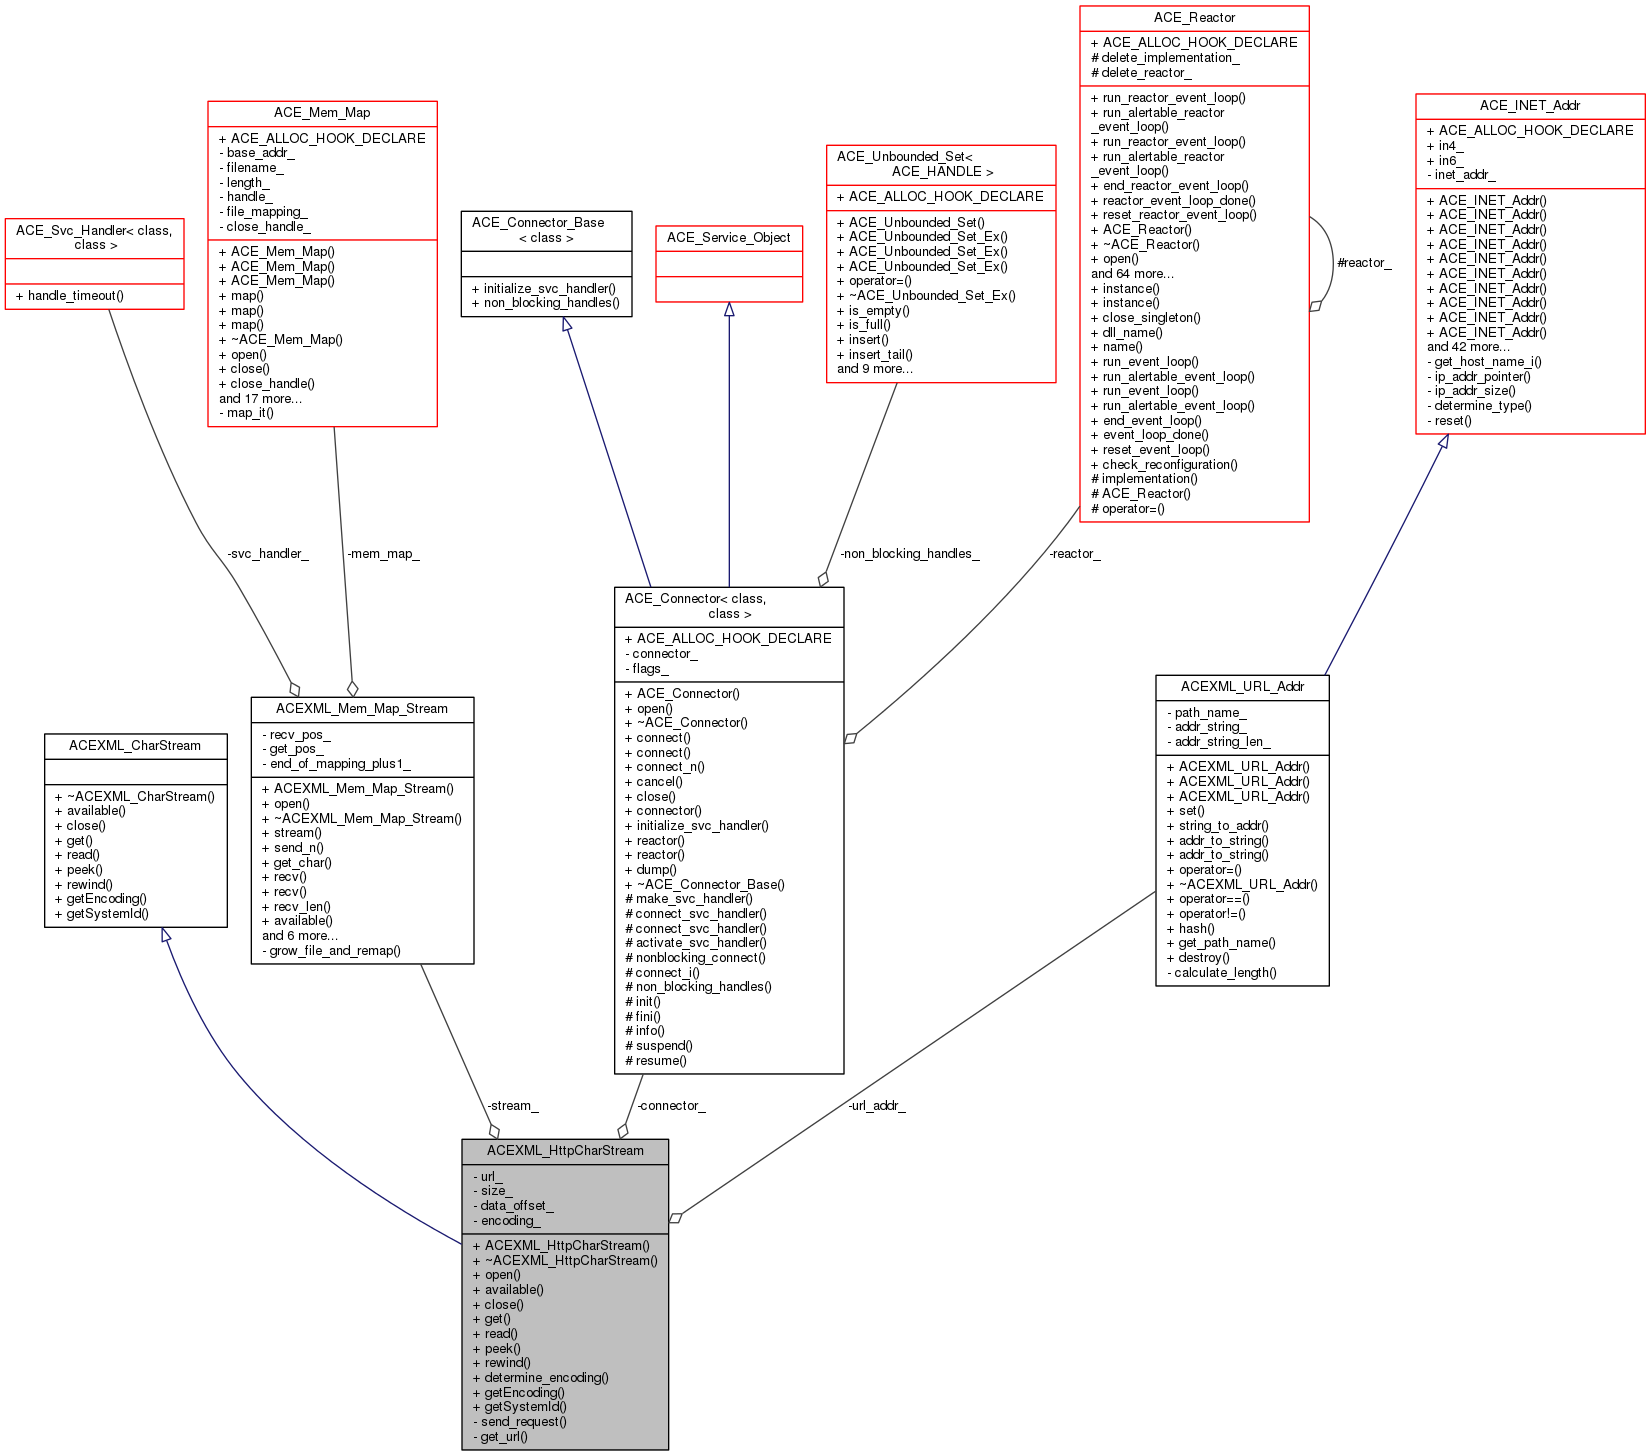Click the -url_addr_ edge label
Image resolution: width=1651 pixels, height=1456 pixels.
point(876,1106)
